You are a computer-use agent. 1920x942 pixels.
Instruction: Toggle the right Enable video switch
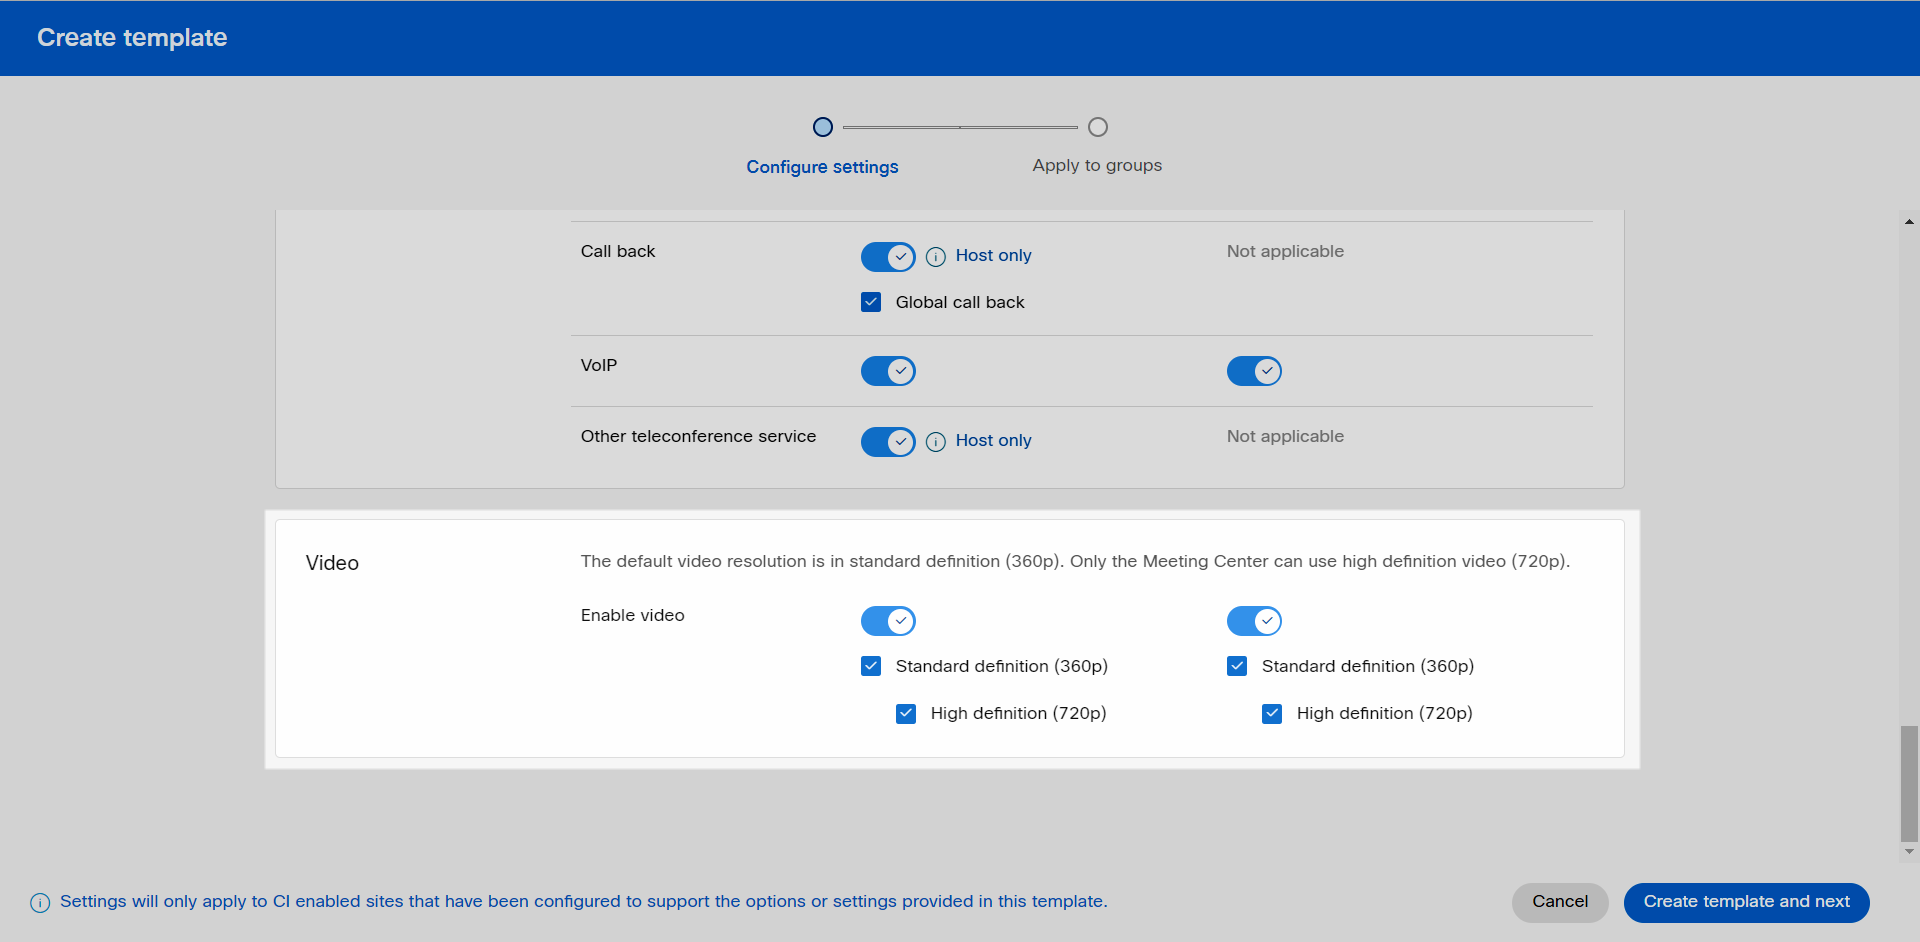point(1254,621)
